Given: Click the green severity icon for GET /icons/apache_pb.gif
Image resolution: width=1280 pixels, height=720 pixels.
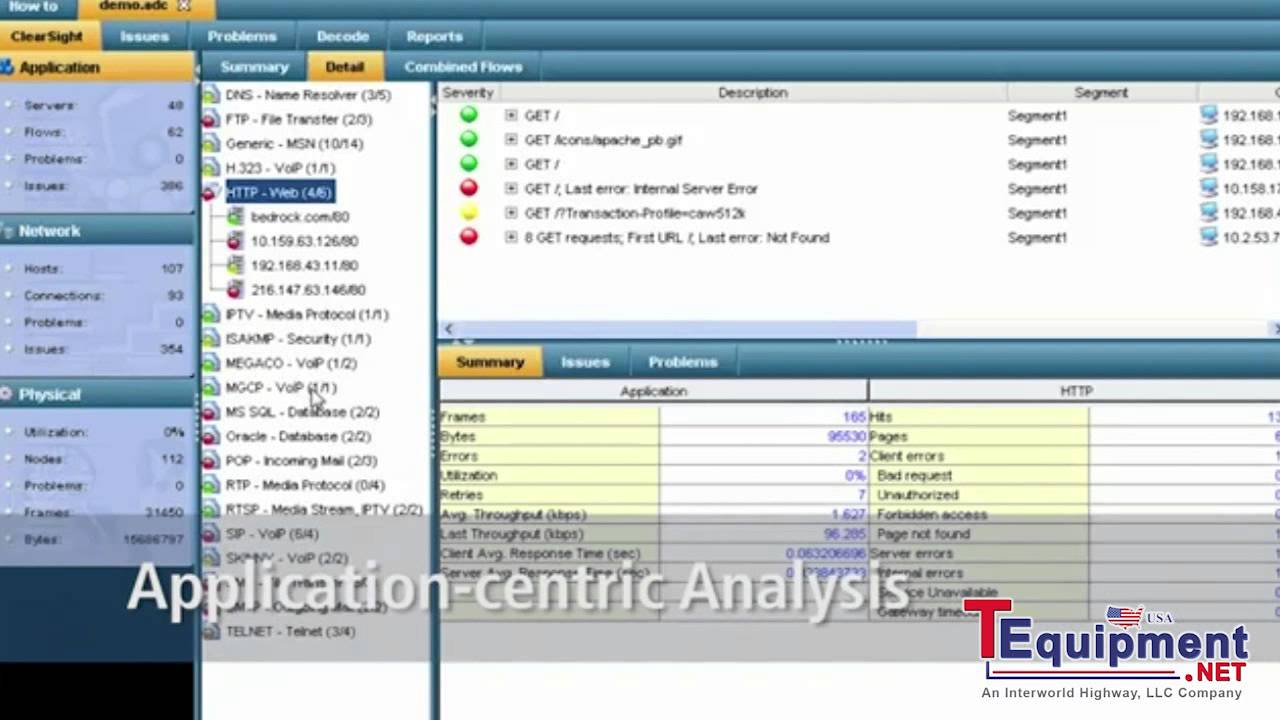Looking at the screenshot, I should (x=468, y=140).
